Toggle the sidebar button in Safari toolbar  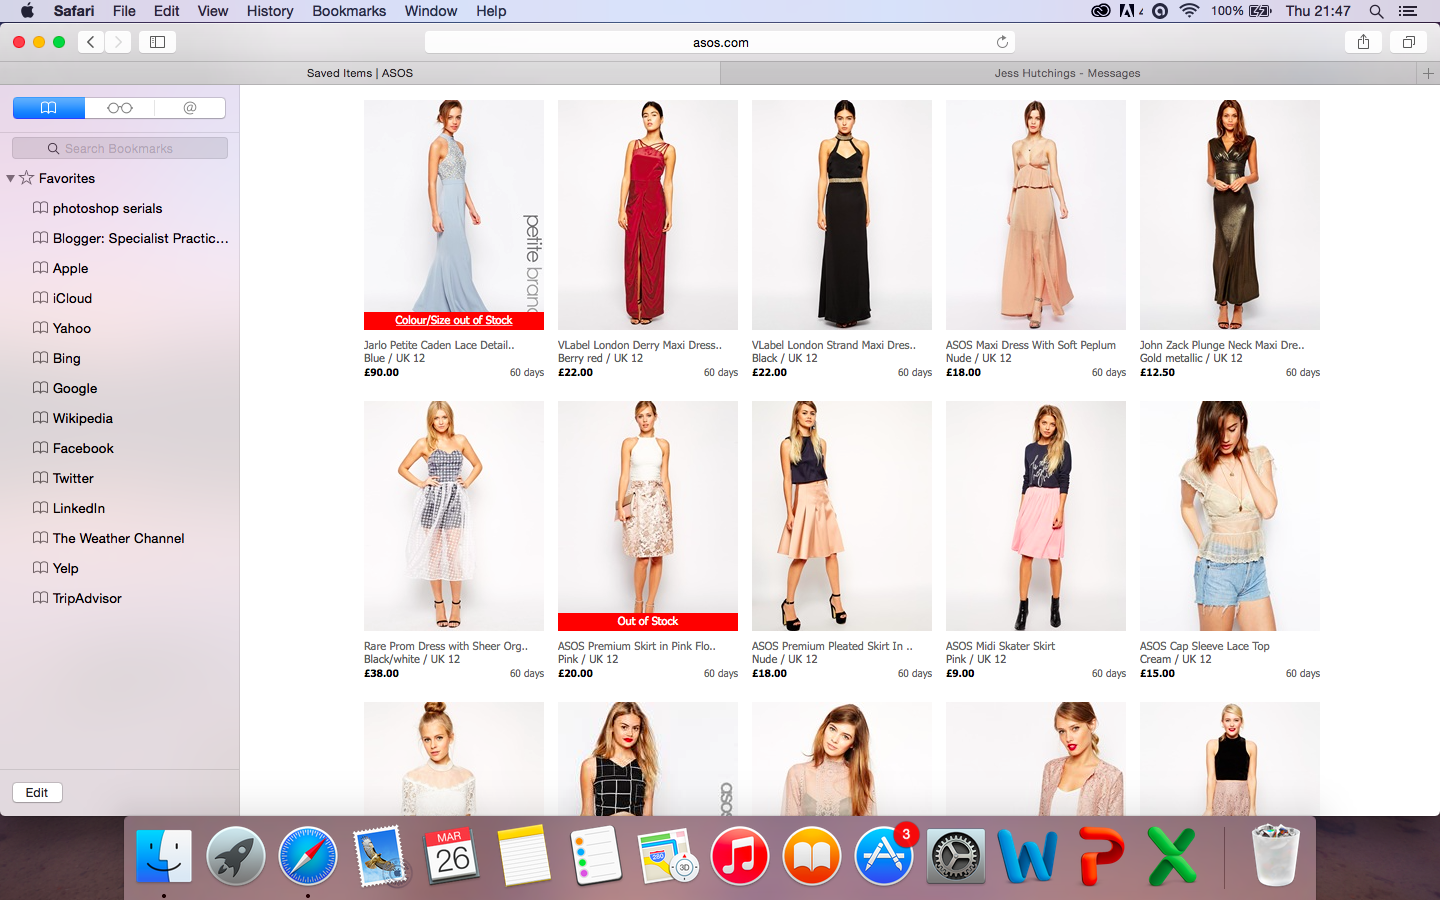coord(157,42)
